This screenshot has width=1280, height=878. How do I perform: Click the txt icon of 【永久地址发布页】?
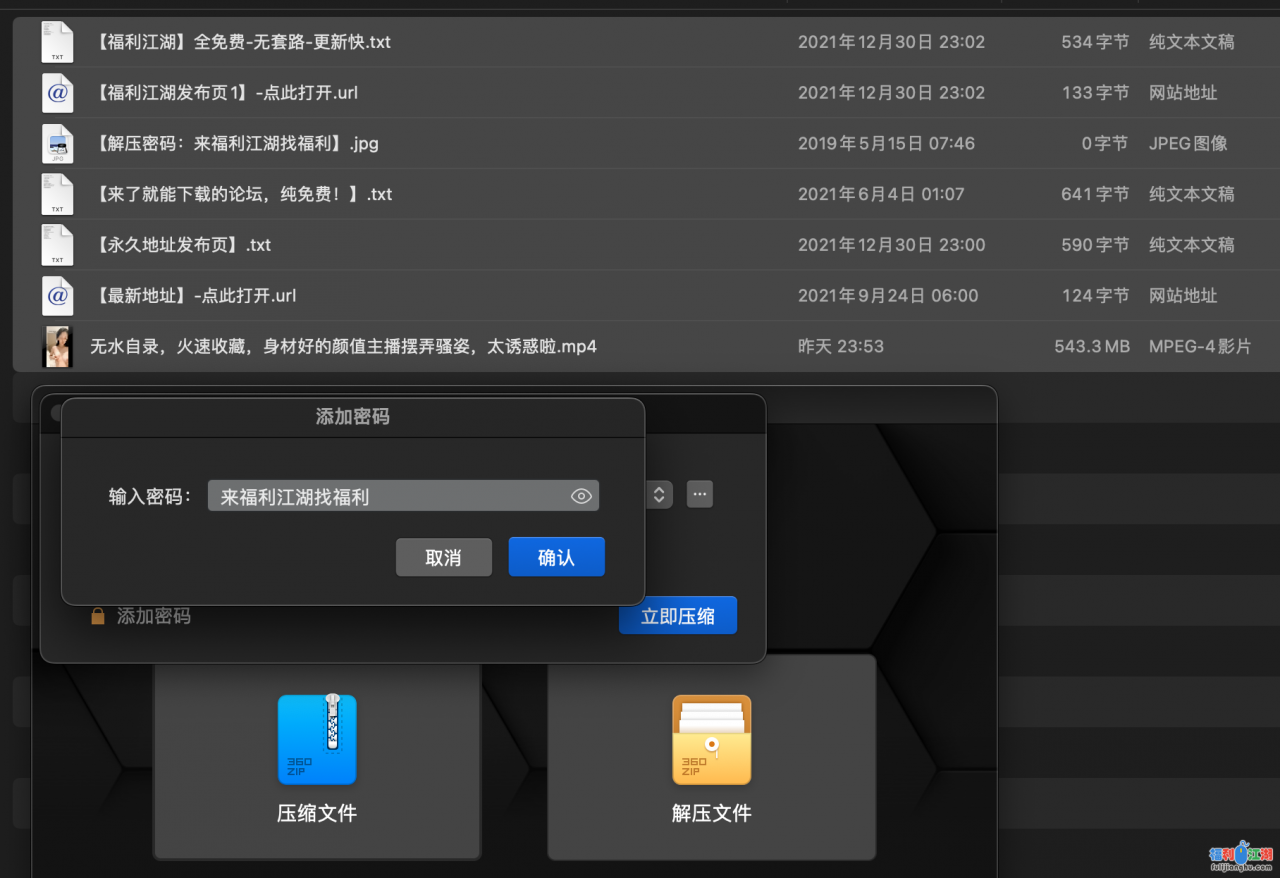(57, 244)
